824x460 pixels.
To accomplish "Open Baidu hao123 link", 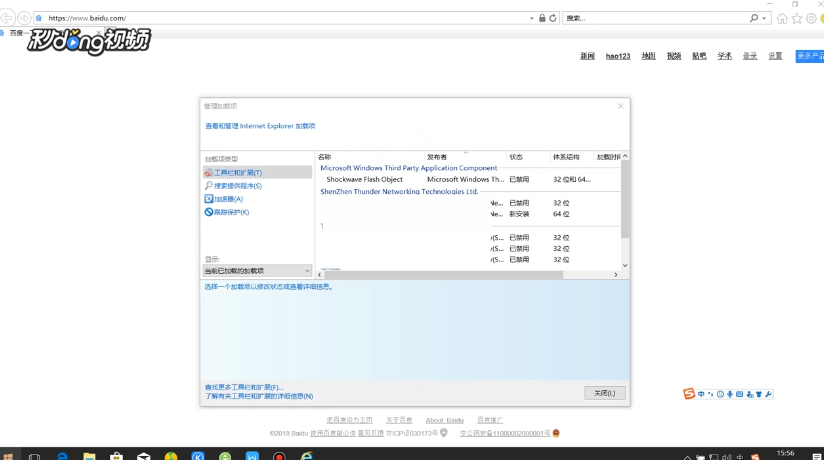I will 618,56.
